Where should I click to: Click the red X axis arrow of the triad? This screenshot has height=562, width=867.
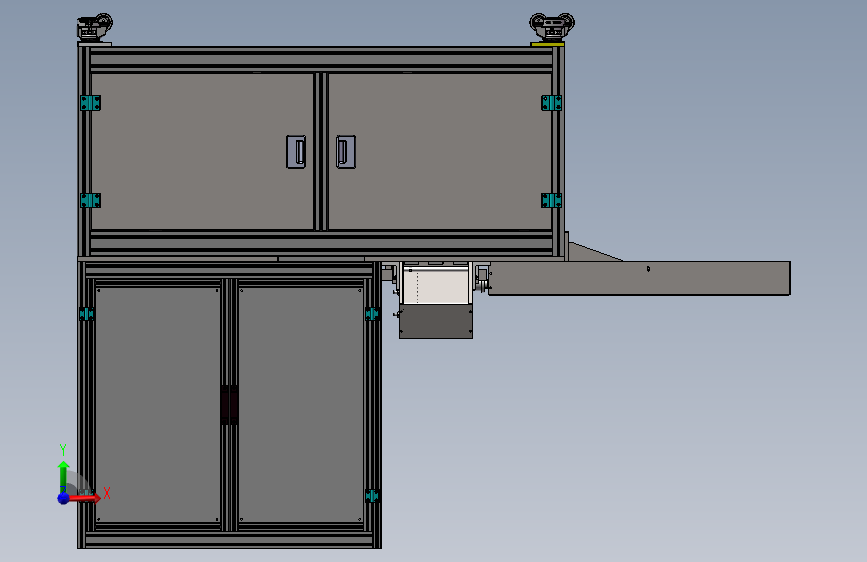tap(86, 498)
